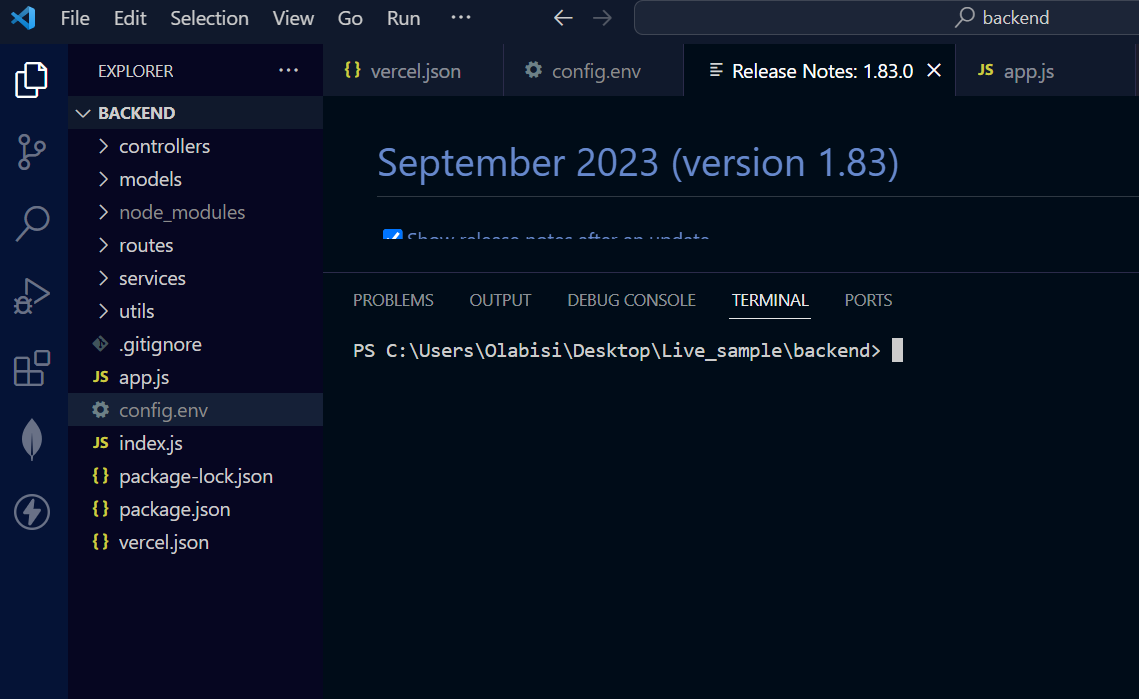
Task: Open the PROBLEMS panel
Action: click(393, 300)
